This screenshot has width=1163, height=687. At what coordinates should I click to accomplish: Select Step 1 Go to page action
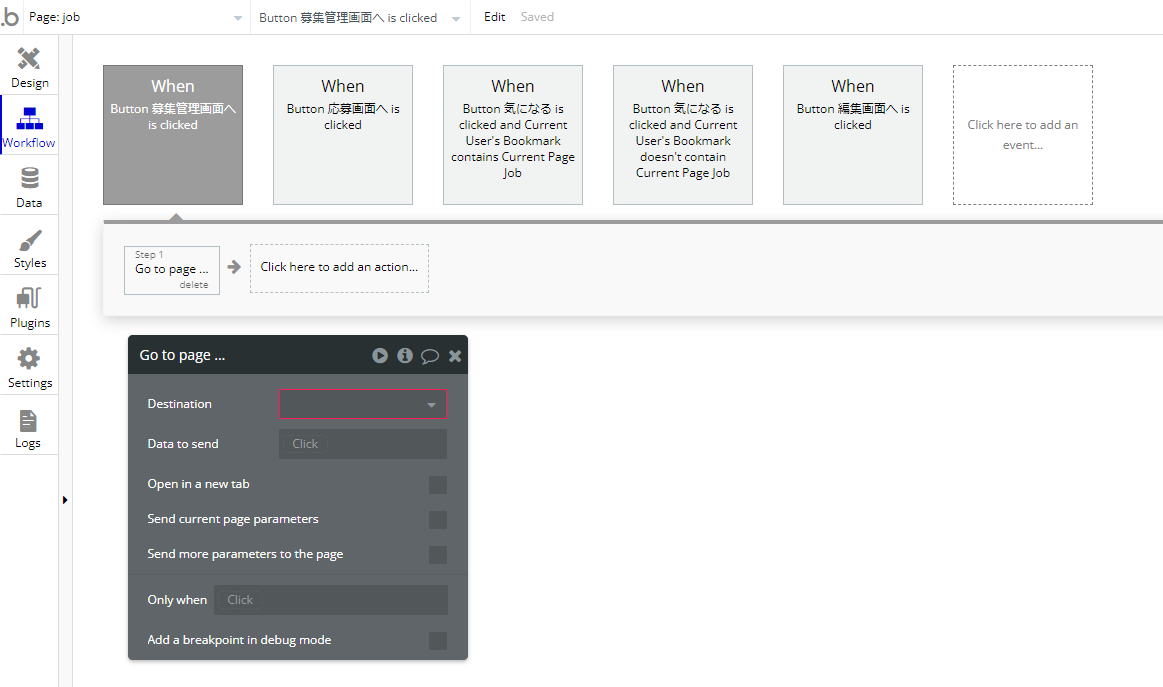pyautogui.click(x=171, y=269)
